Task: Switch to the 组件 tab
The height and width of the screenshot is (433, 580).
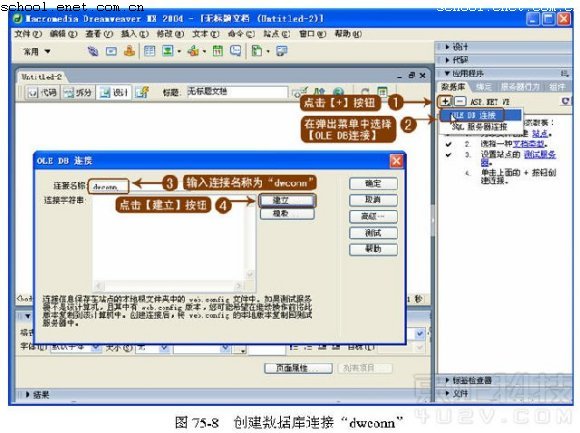Action: click(557, 87)
